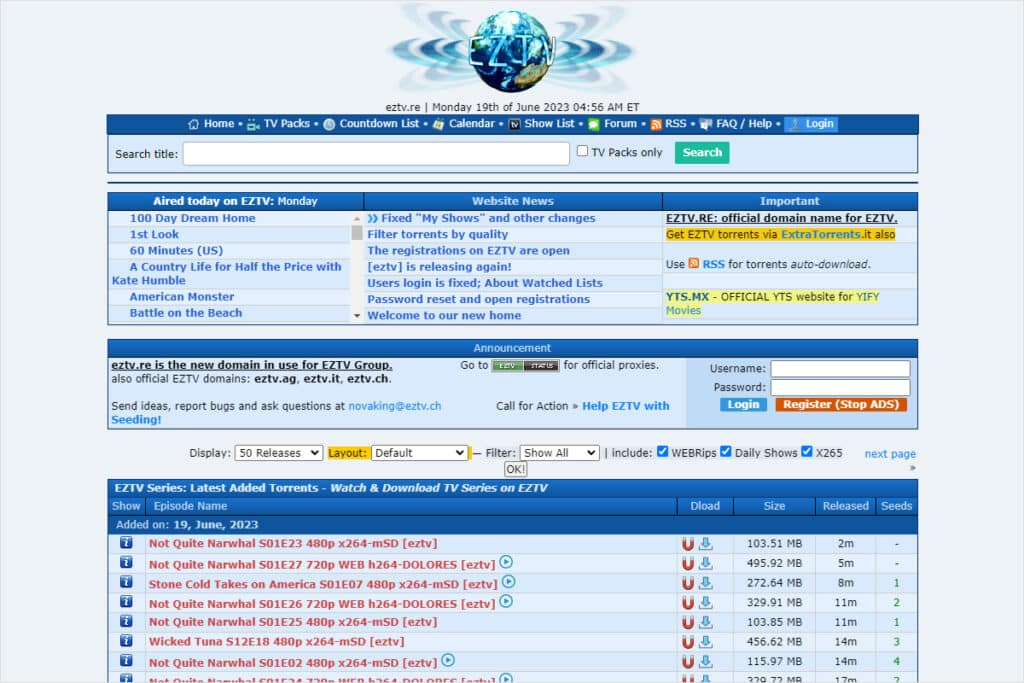Click magnet icon for Not Quite Narwhal S01E23
This screenshot has width=1024, height=683.
688,544
